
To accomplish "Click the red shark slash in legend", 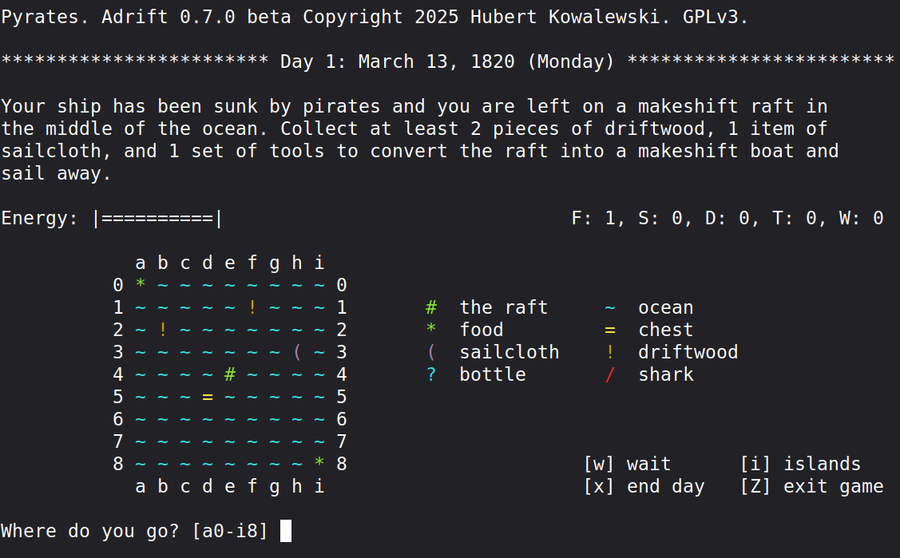I will [610, 375].
